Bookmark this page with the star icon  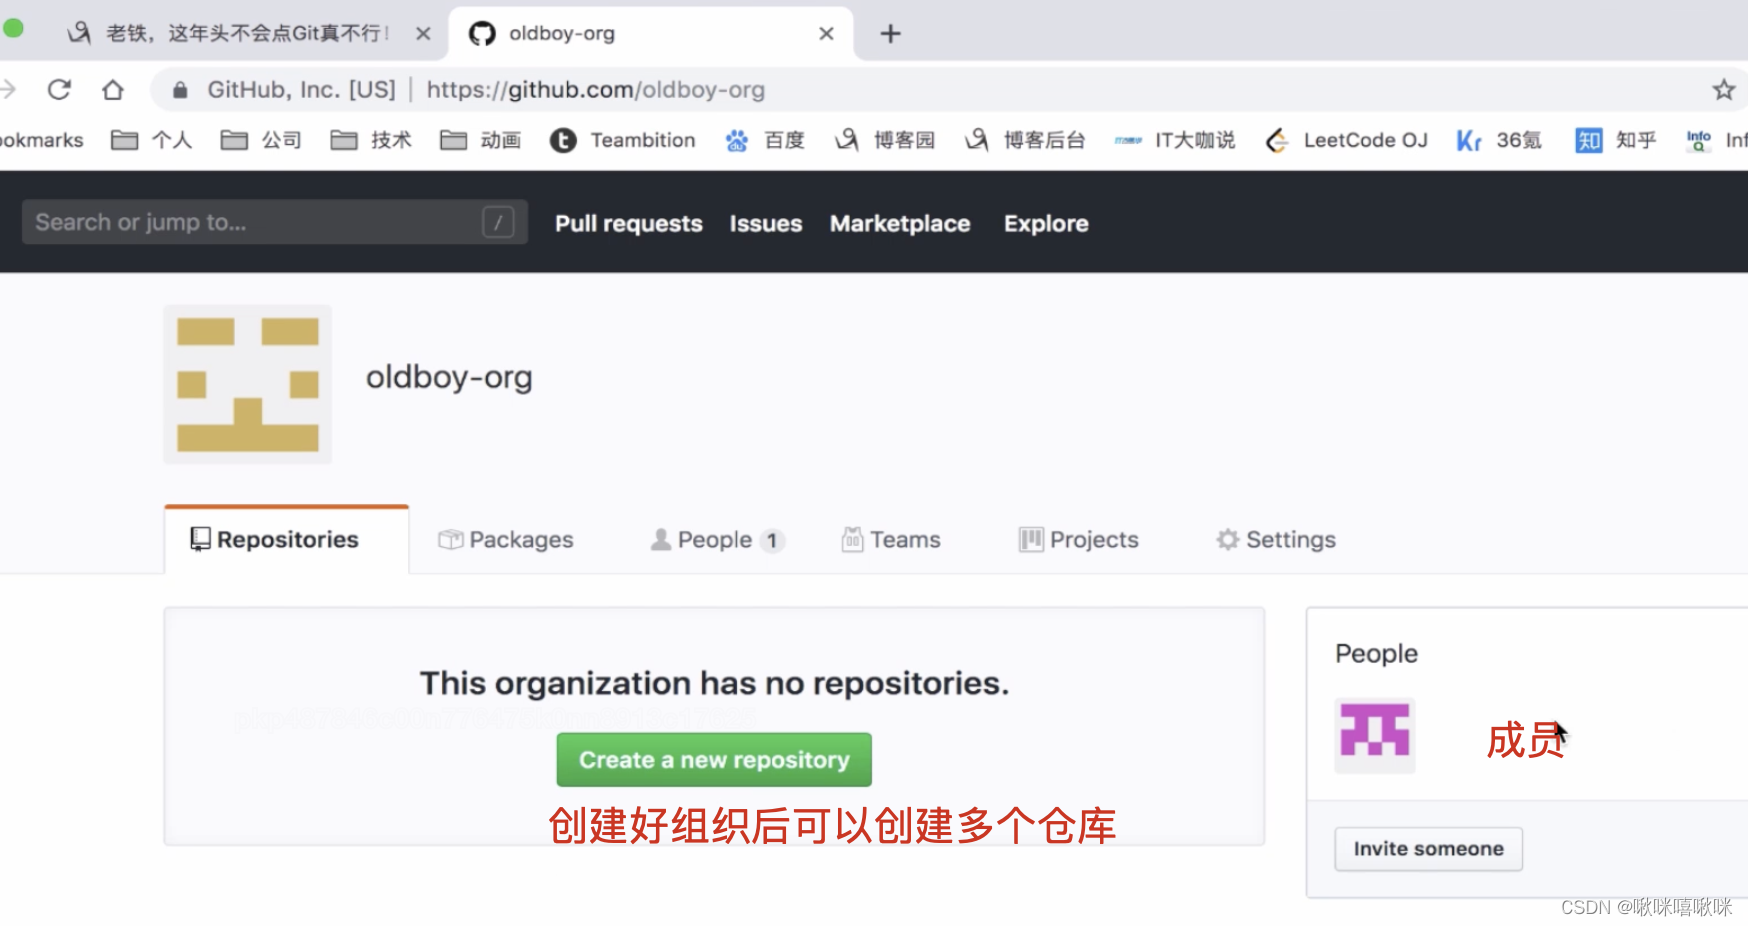(1724, 90)
